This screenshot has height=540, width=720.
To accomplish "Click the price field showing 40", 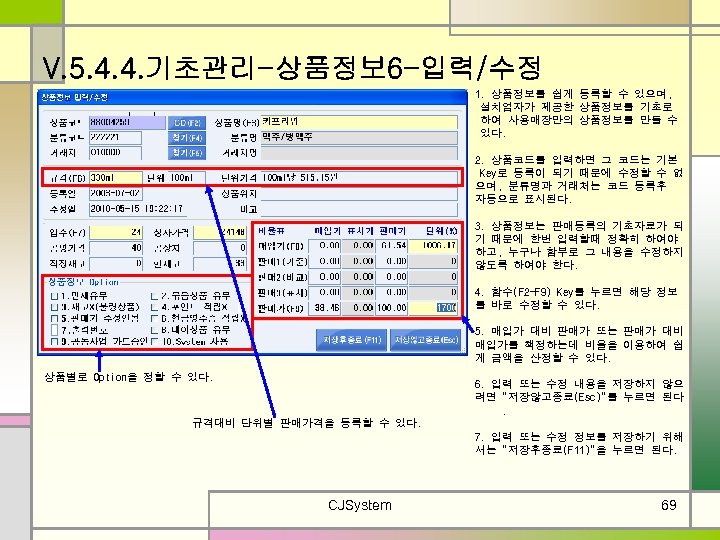I will (x=116, y=248).
